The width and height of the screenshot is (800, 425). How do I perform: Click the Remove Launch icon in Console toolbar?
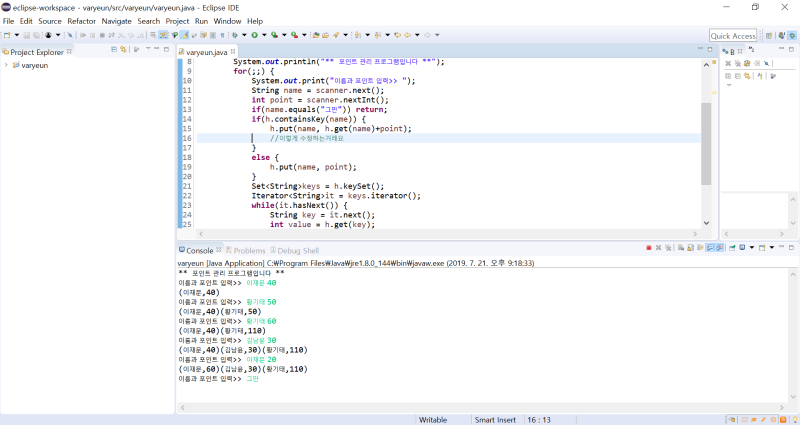(x=659, y=247)
